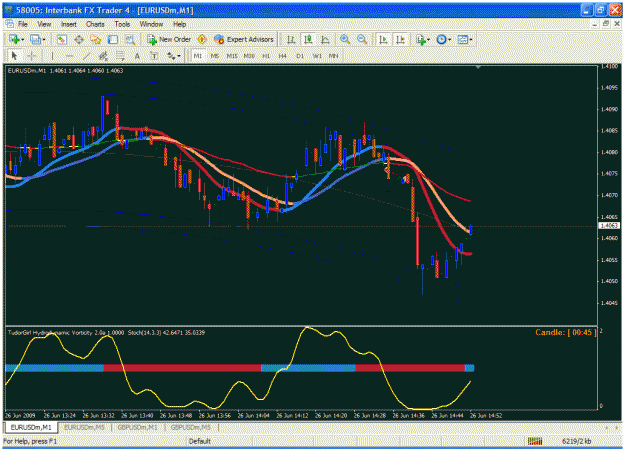Toggle the Expert Advisors button

click(244, 39)
